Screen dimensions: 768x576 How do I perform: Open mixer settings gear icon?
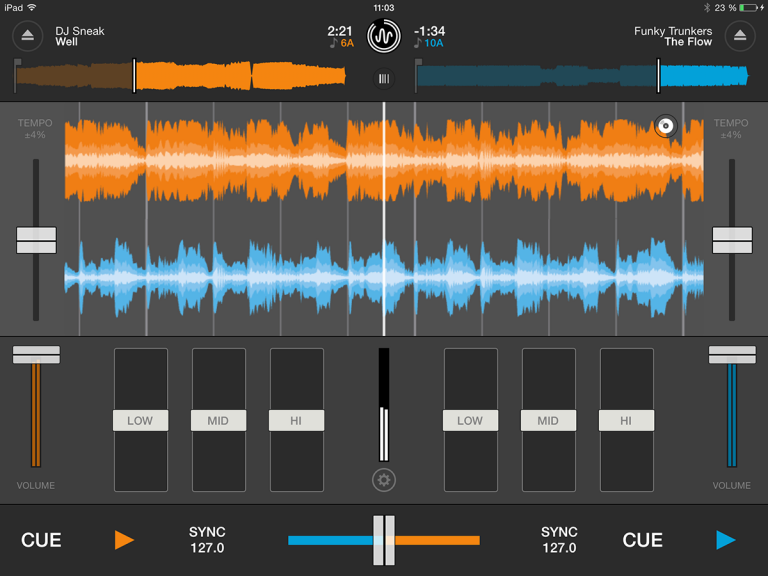[384, 480]
